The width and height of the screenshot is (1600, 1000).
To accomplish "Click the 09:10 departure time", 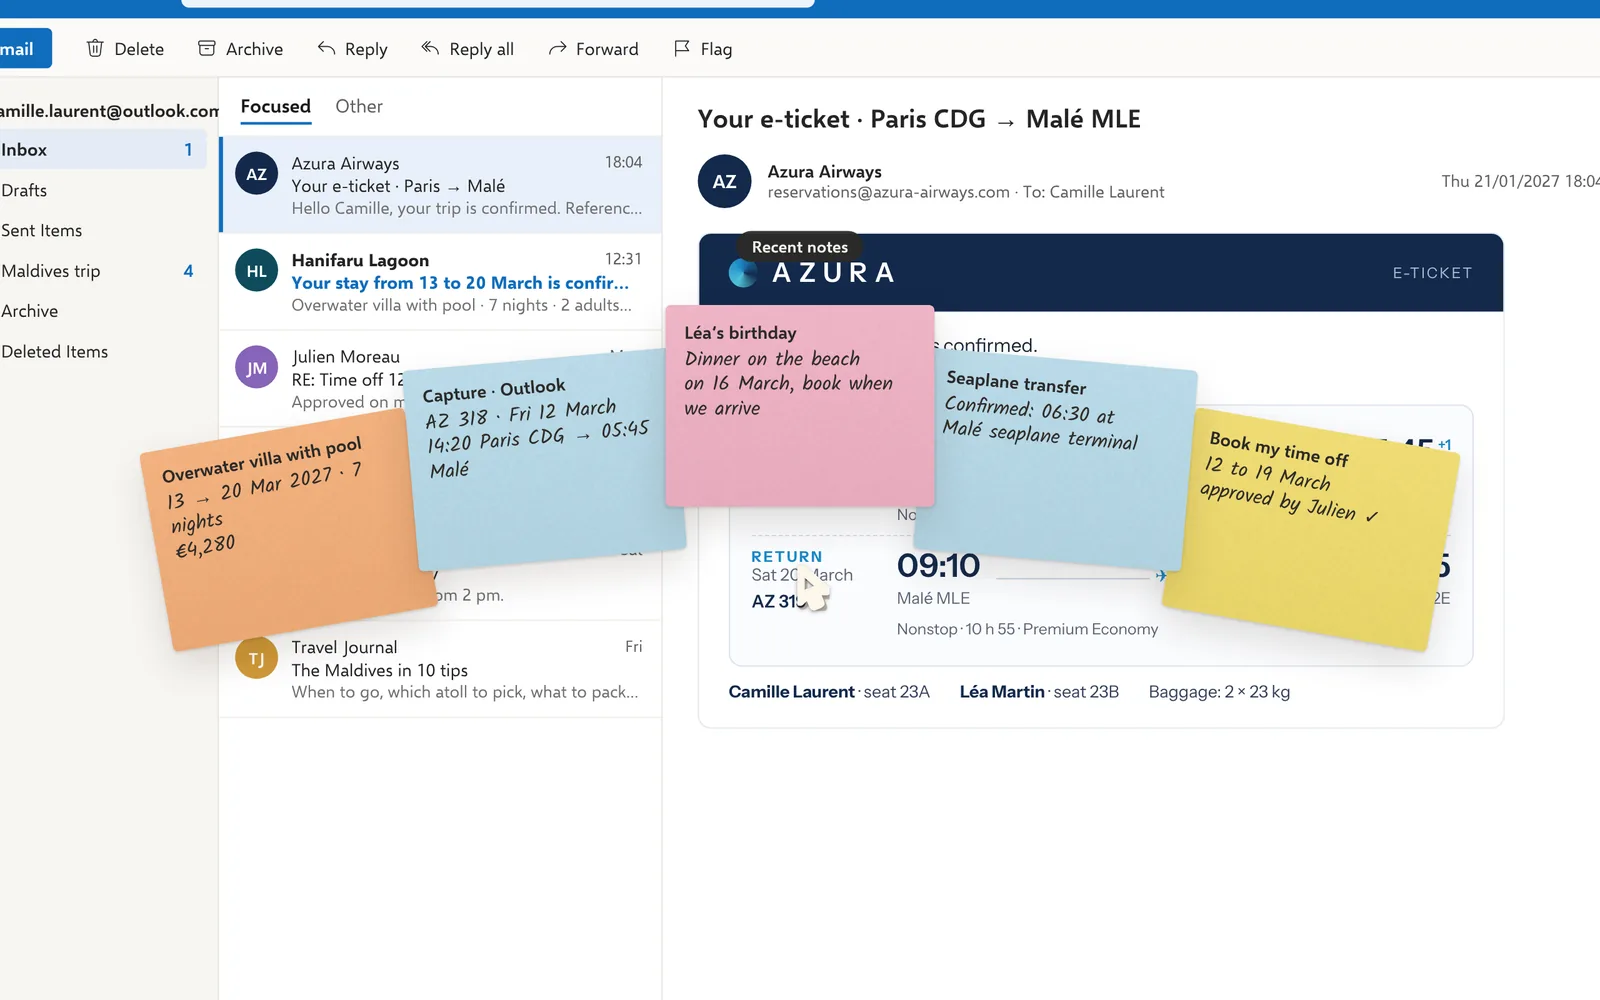I will tap(938, 565).
